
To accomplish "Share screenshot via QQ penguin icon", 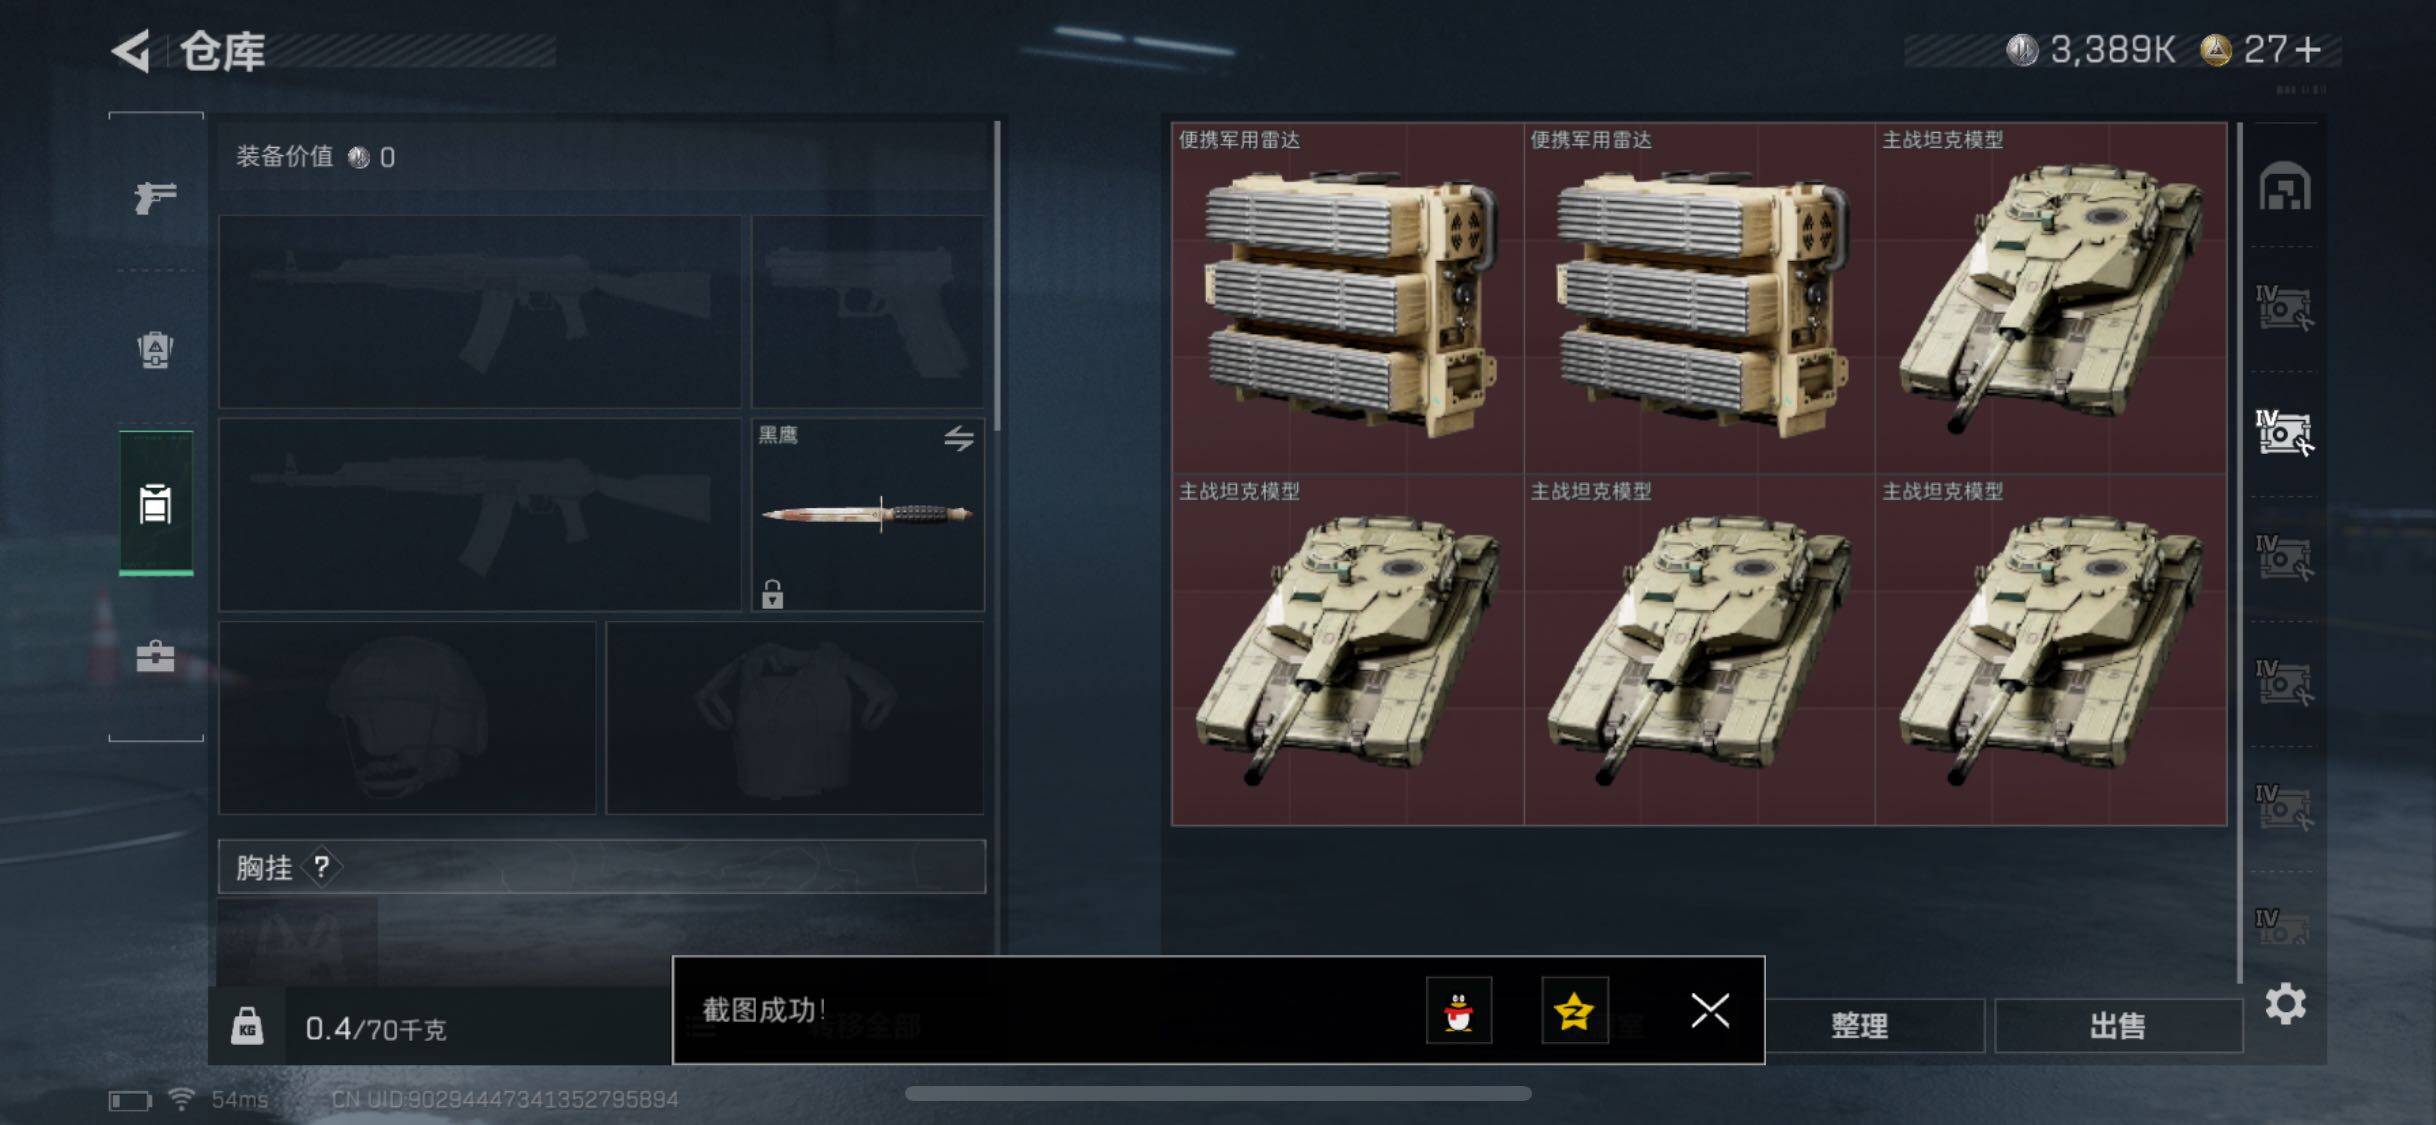I will pos(1458,1010).
